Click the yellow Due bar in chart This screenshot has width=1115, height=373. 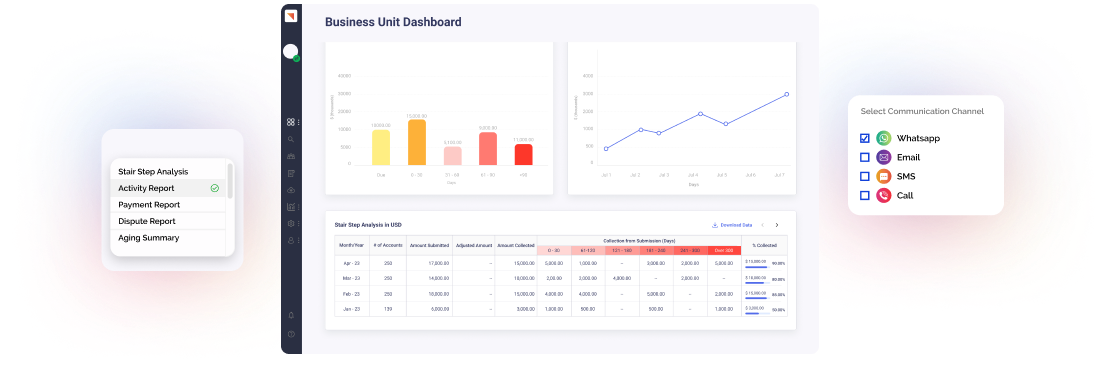tap(381, 147)
